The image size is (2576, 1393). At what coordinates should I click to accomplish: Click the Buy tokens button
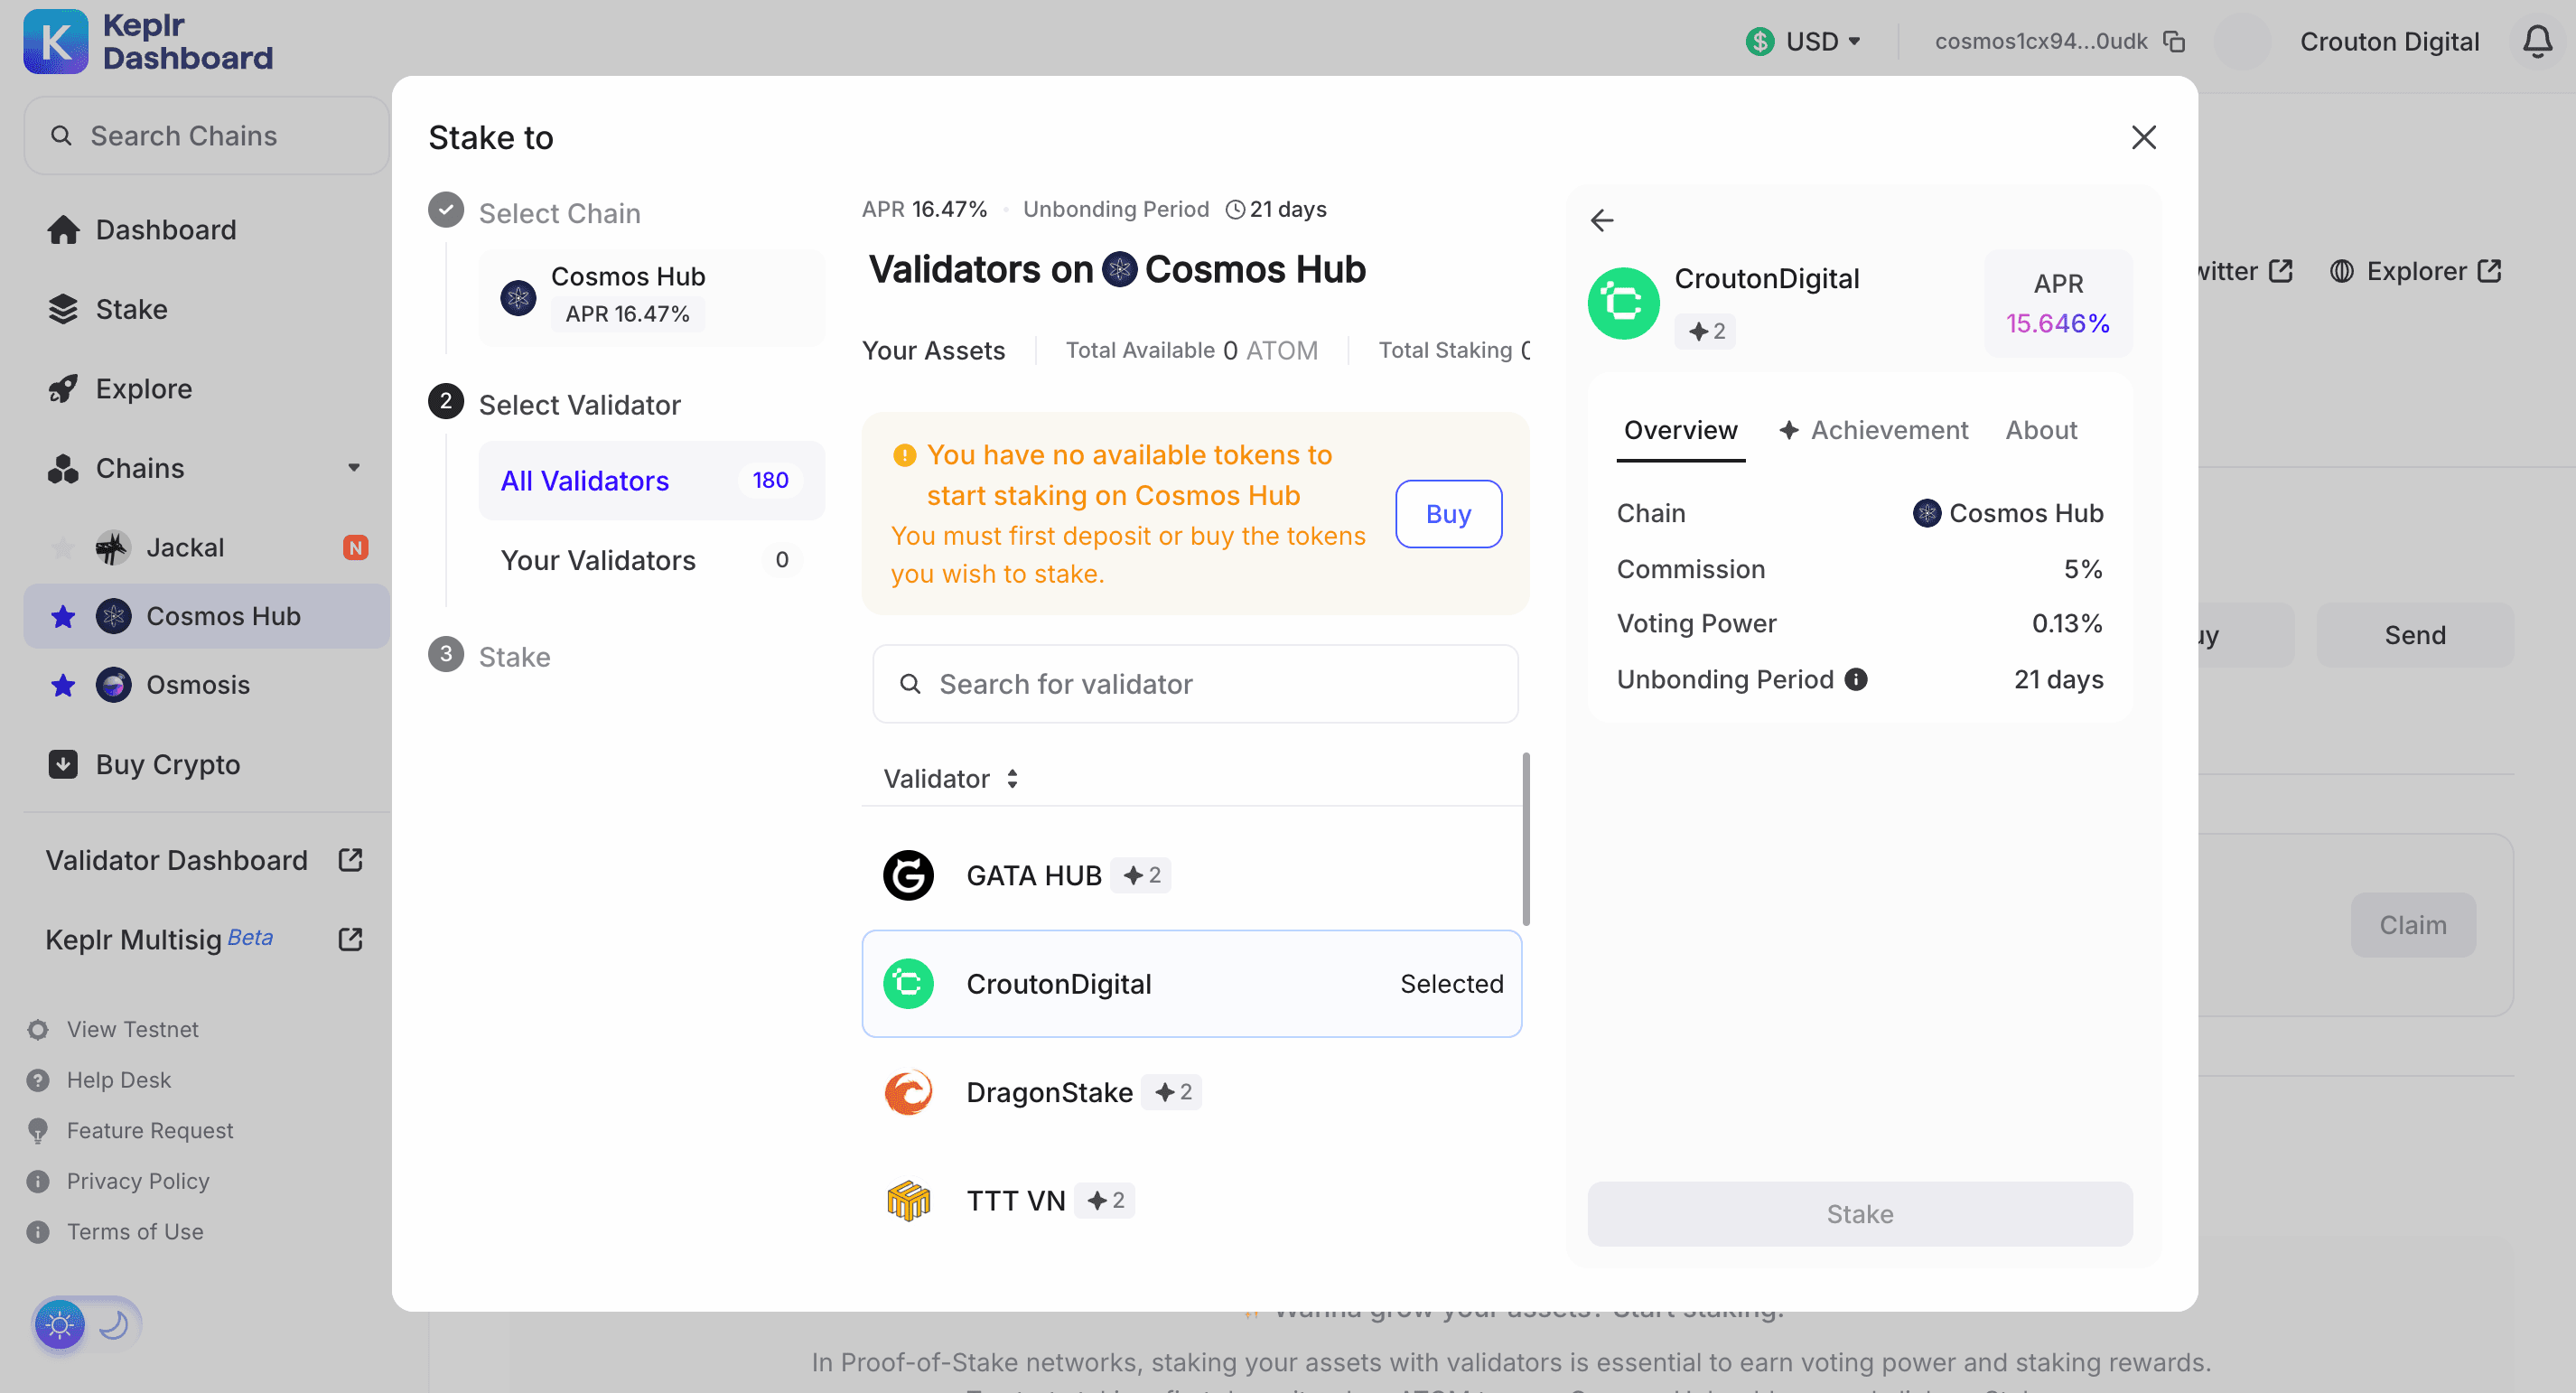[x=1448, y=513]
